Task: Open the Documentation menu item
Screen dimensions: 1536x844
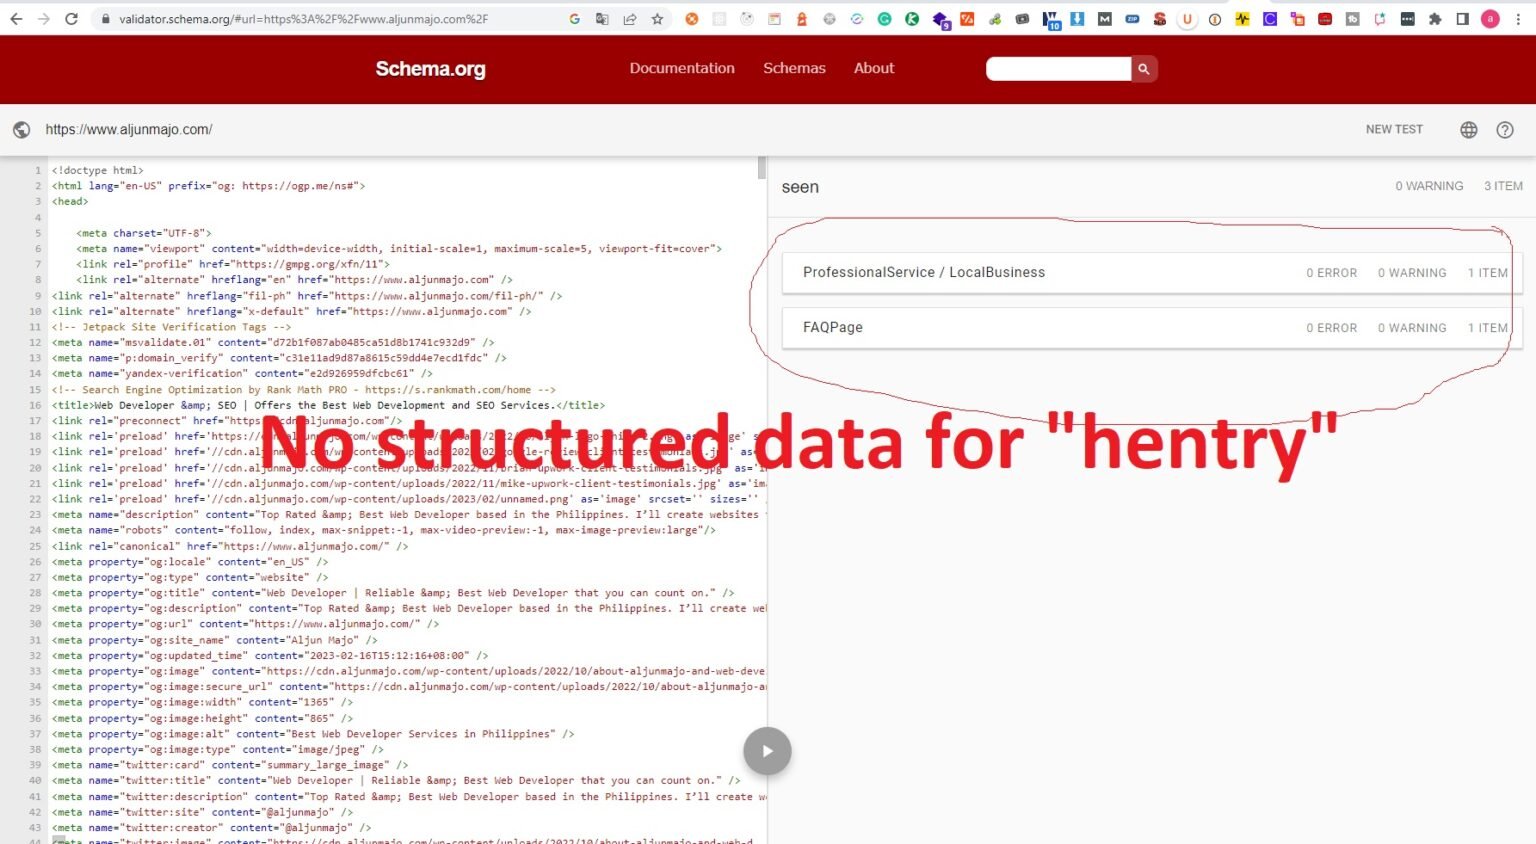Action: (x=682, y=68)
